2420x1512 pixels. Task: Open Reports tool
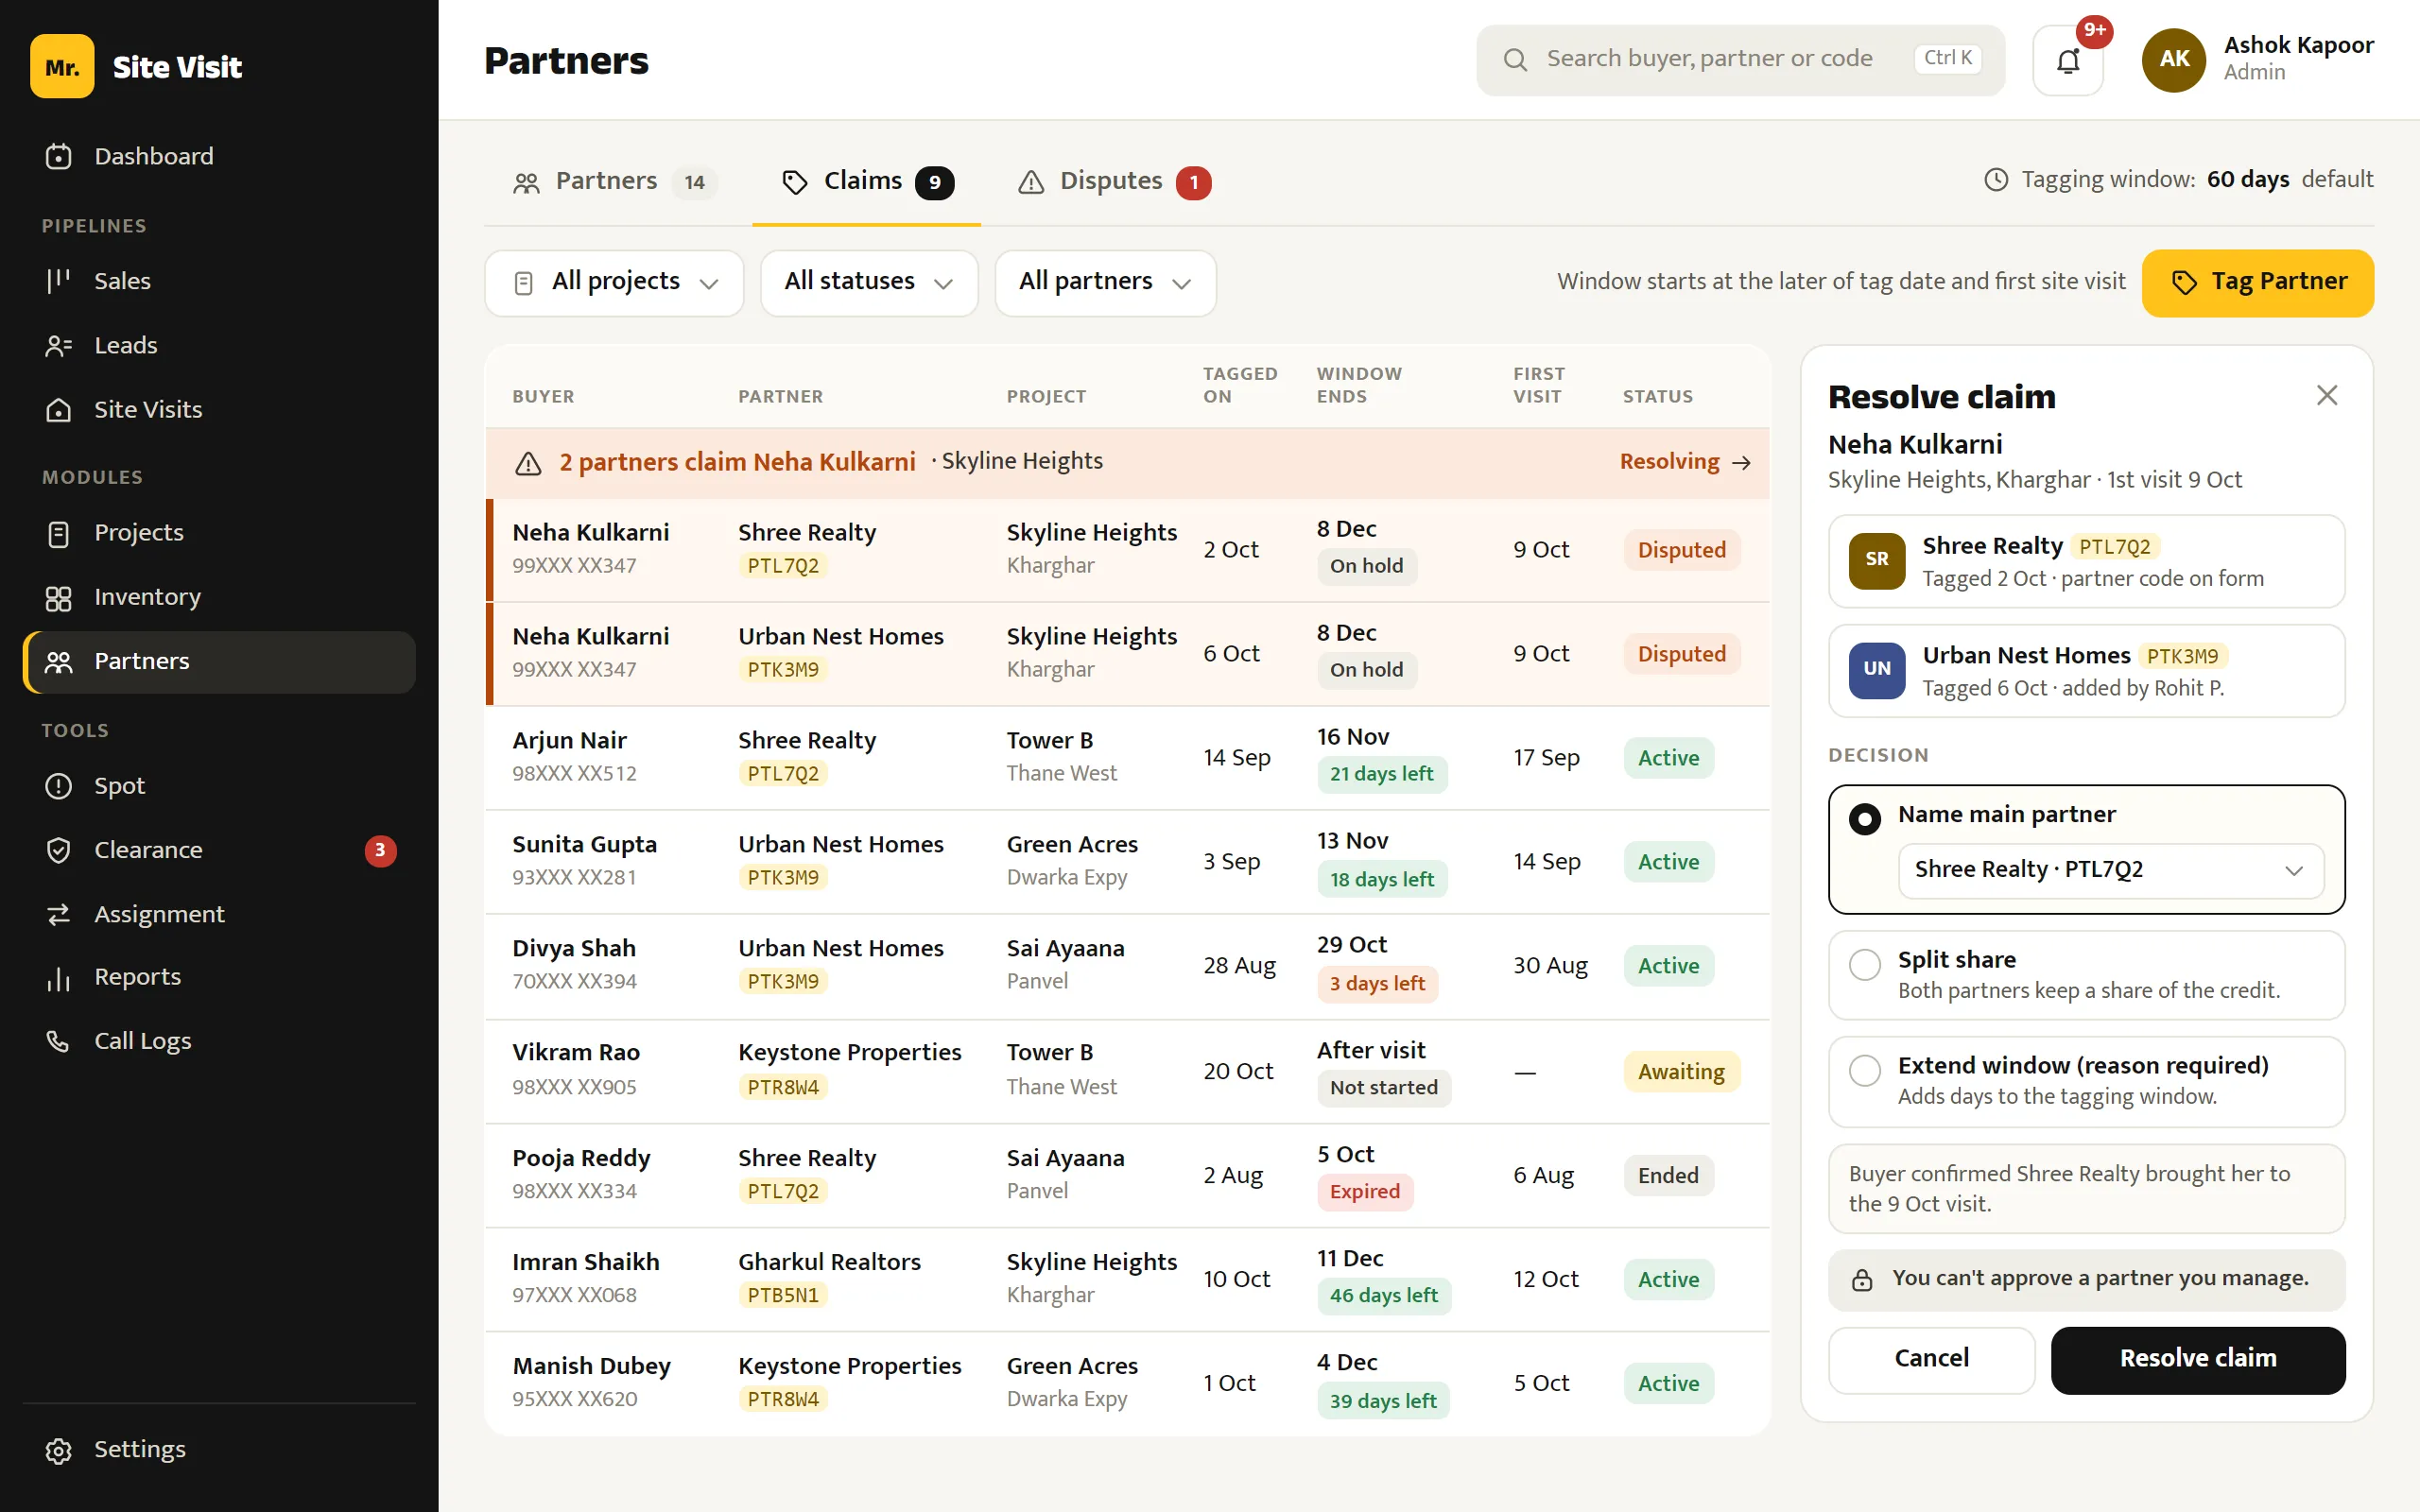tap(219, 977)
